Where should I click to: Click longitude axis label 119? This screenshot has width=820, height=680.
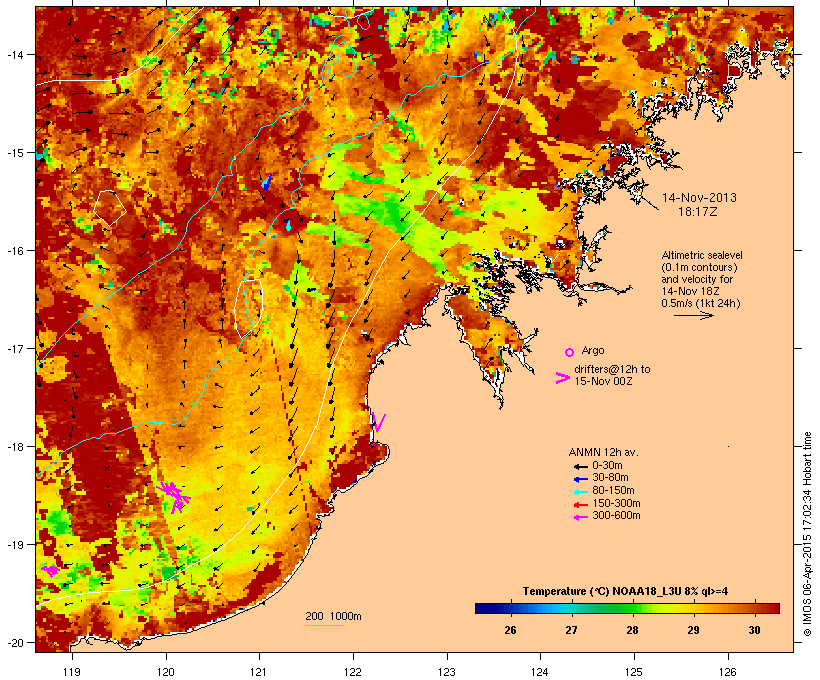pos(72,672)
